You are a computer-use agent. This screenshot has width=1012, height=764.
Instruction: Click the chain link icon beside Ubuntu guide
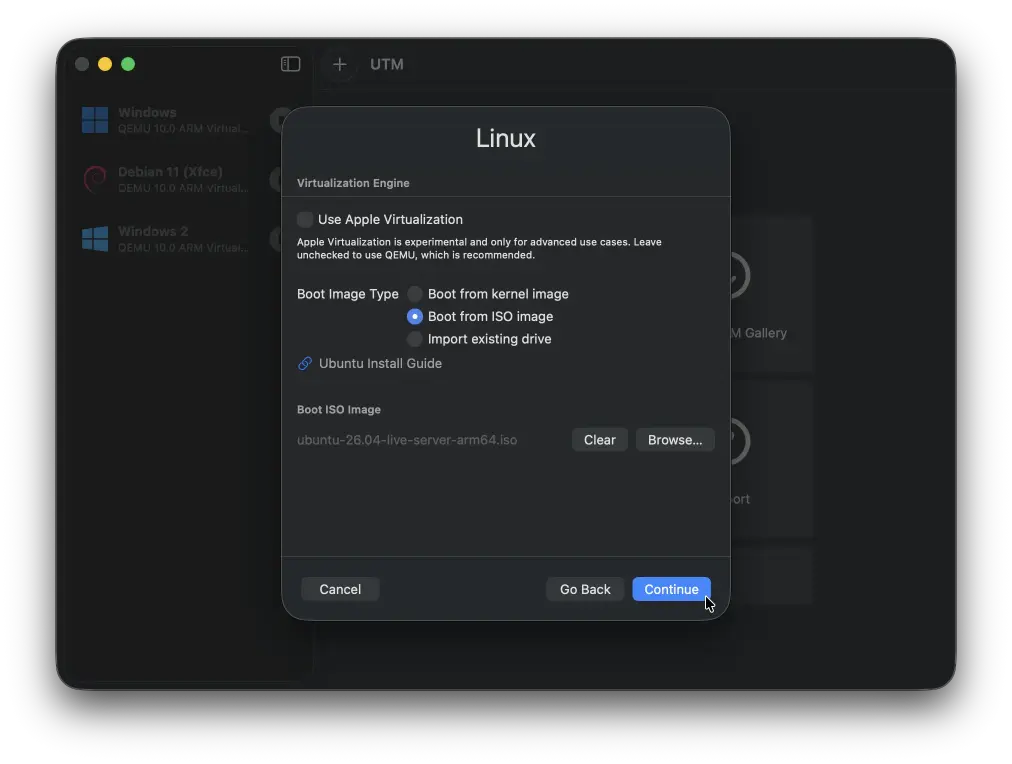[x=305, y=363]
